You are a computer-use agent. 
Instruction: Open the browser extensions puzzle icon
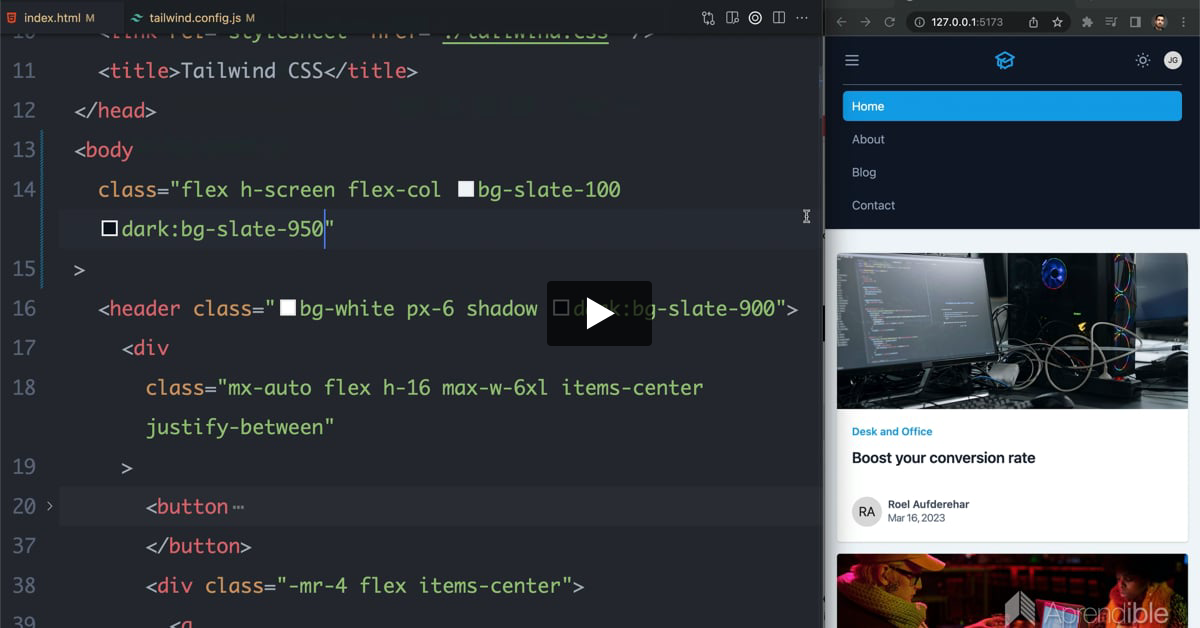tap(1087, 22)
